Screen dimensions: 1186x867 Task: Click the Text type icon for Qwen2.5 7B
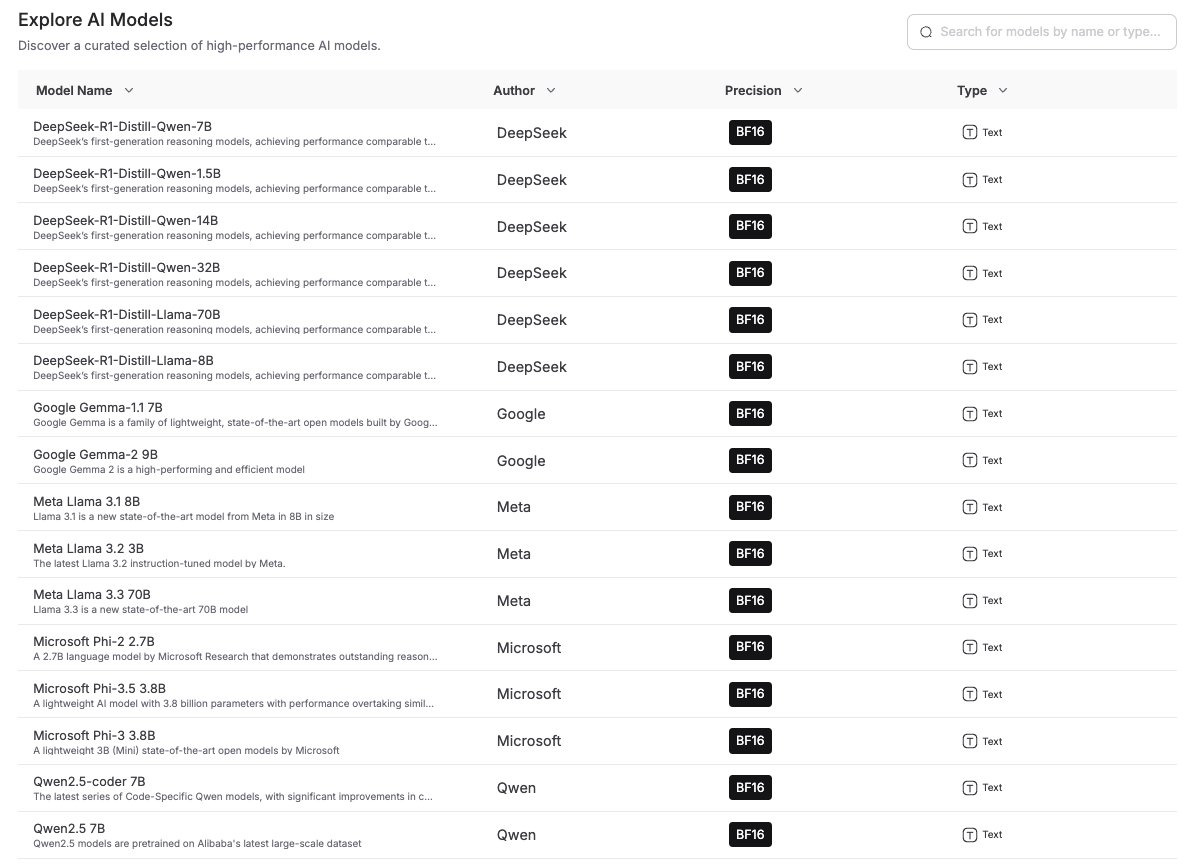(x=970, y=834)
